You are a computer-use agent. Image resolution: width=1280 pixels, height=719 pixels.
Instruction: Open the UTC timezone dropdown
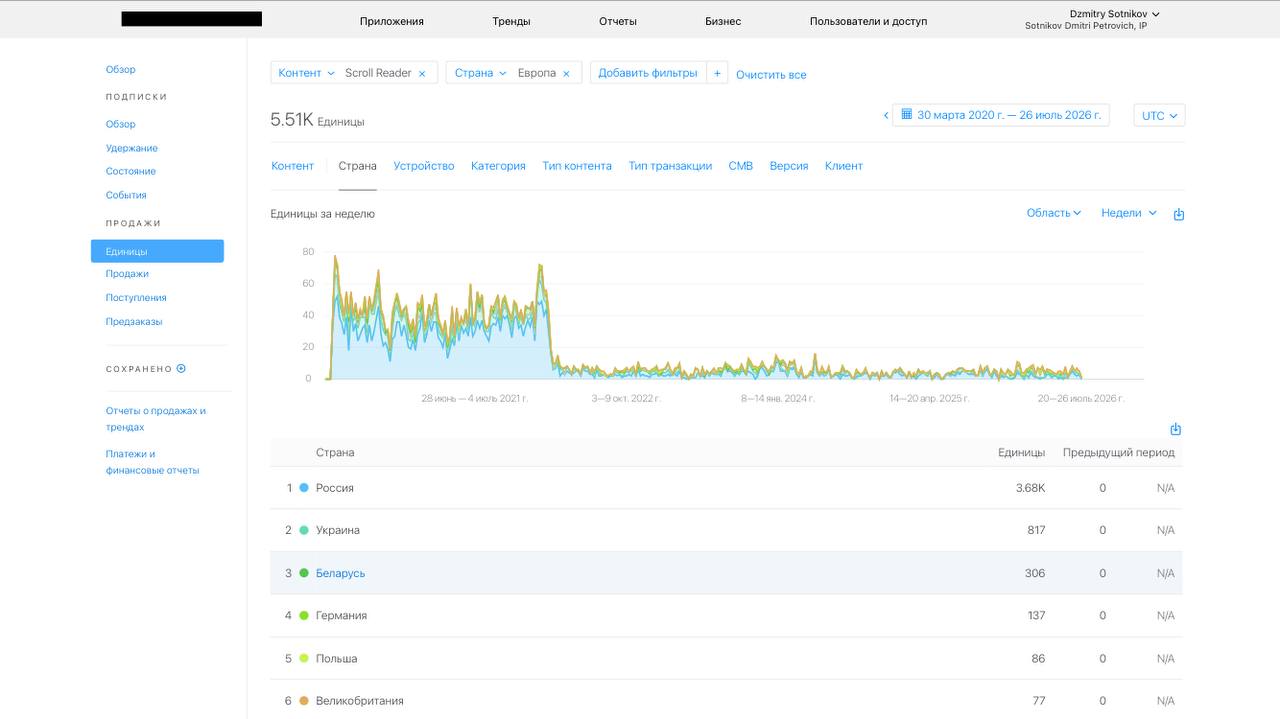(x=1159, y=115)
